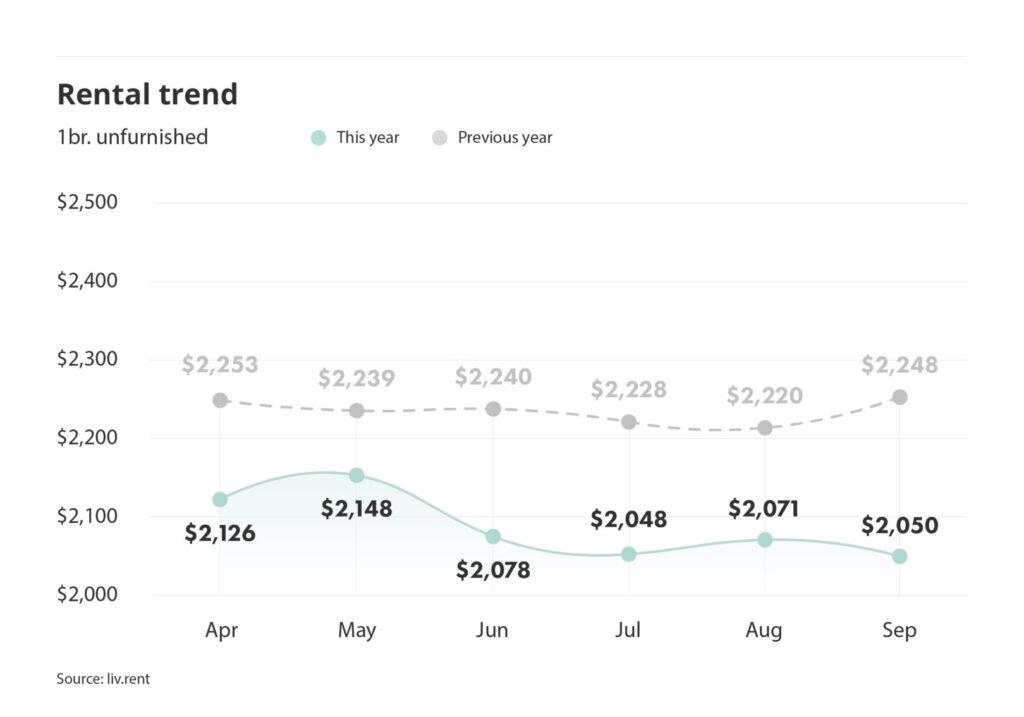Click the Rental trend title
This screenshot has height=717, width=1024.
tap(147, 94)
